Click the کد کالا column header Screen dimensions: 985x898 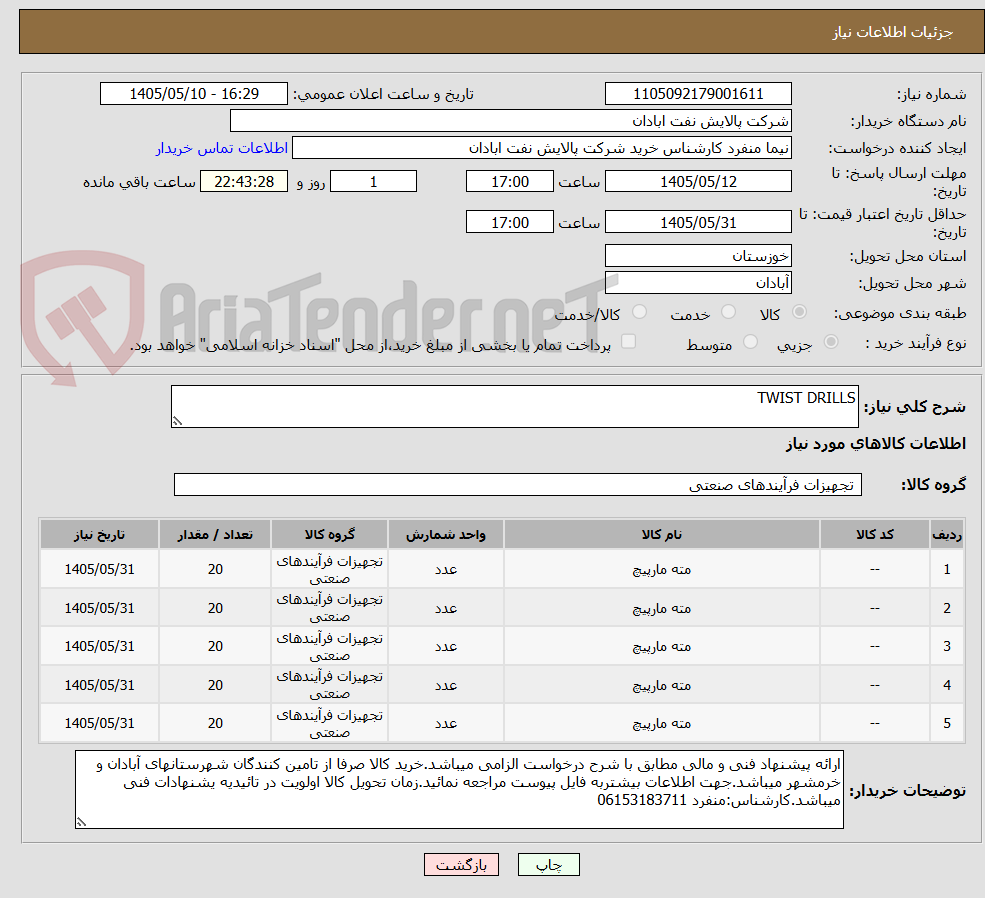pos(874,534)
